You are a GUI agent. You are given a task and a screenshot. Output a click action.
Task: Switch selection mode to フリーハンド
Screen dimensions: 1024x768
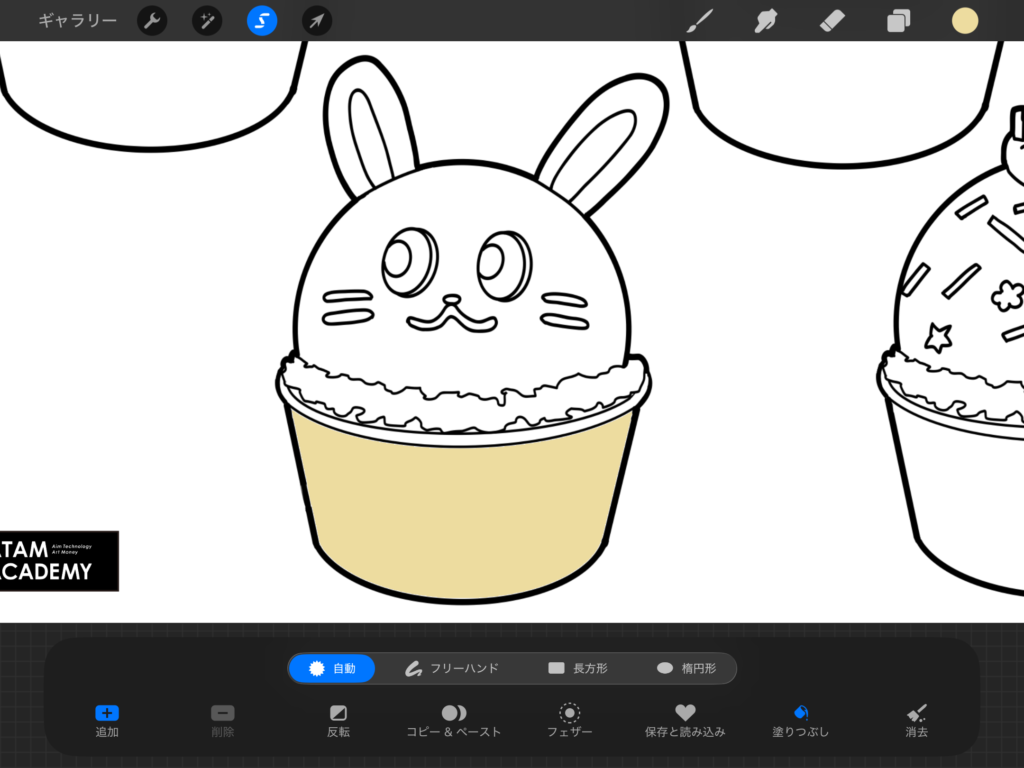coord(451,668)
